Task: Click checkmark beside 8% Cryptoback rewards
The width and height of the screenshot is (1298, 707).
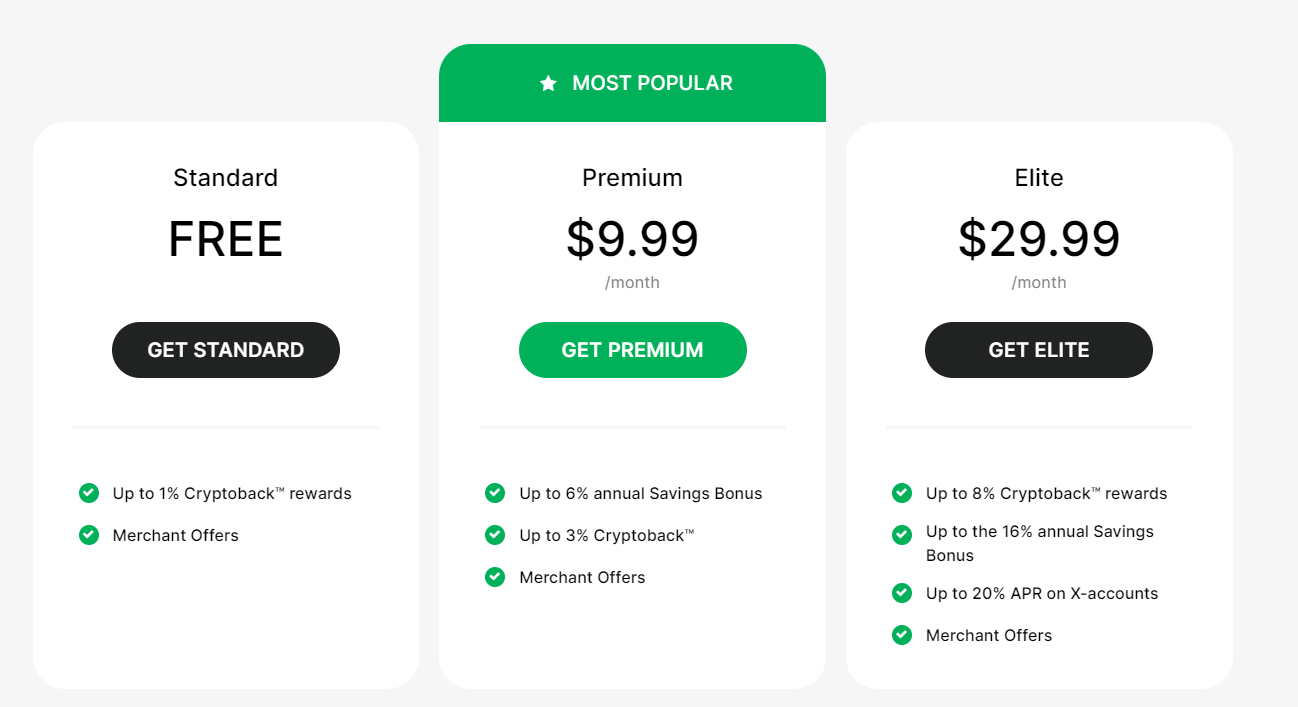Action: click(902, 493)
